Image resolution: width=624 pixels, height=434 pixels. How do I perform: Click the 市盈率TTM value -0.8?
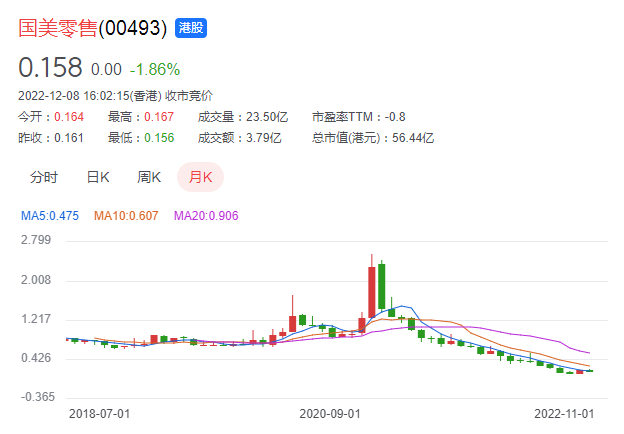point(395,117)
